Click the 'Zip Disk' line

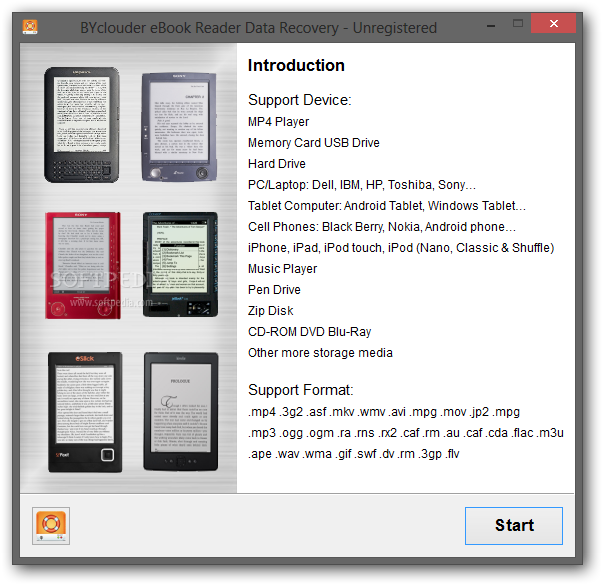click(x=271, y=311)
